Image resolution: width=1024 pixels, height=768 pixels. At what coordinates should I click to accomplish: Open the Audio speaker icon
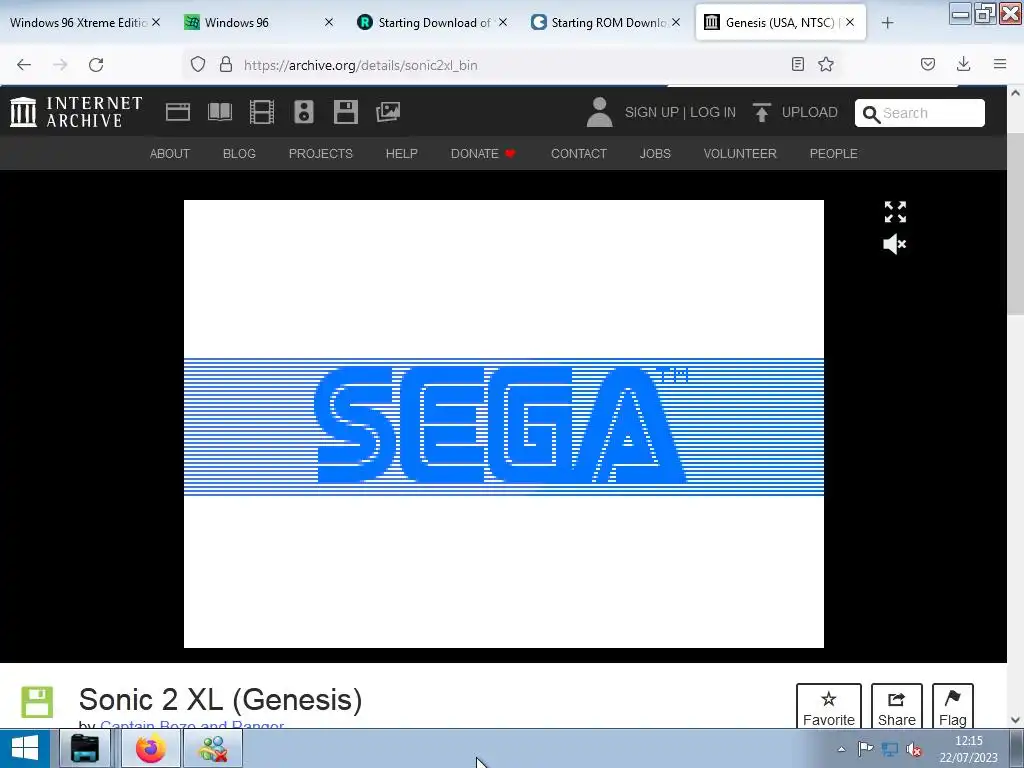[304, 112]
